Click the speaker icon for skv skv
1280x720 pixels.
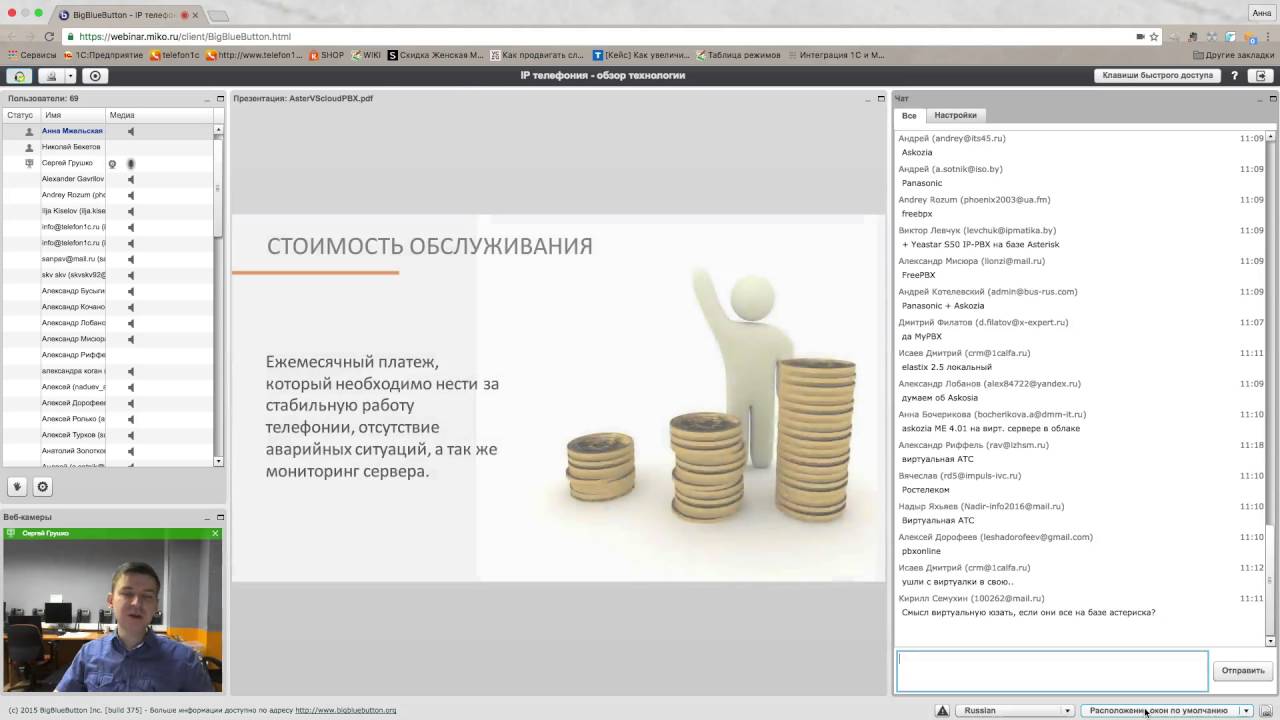[131, 275]
